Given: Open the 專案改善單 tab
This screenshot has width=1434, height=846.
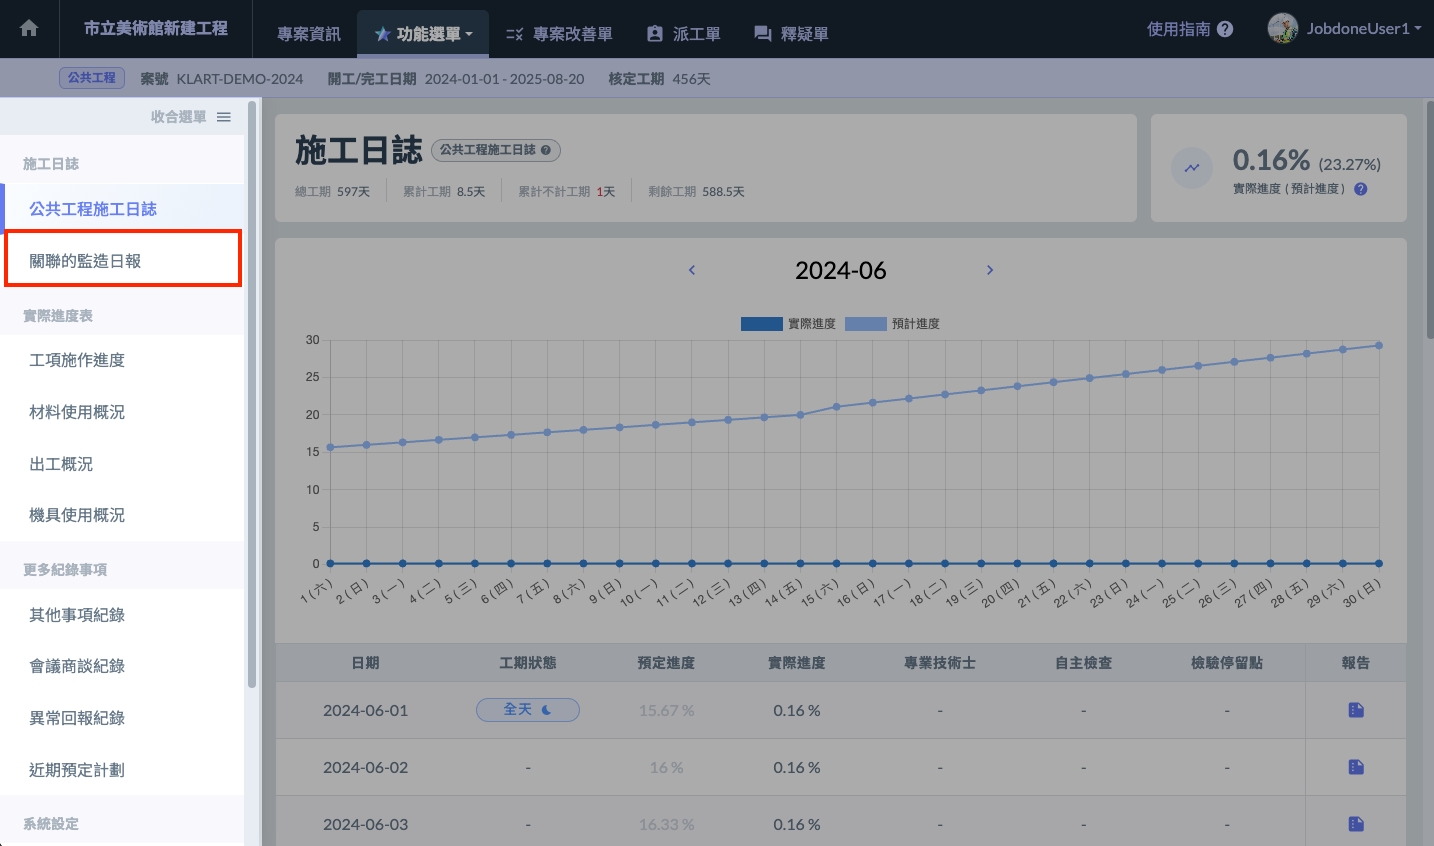Looking at the screenshot, I should [559, 34].
